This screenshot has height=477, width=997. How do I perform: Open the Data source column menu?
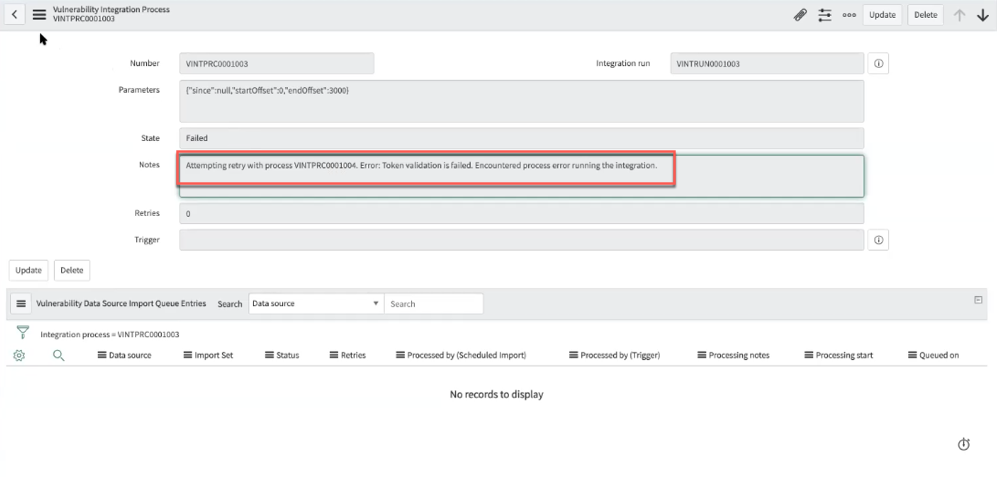[102, 355]
